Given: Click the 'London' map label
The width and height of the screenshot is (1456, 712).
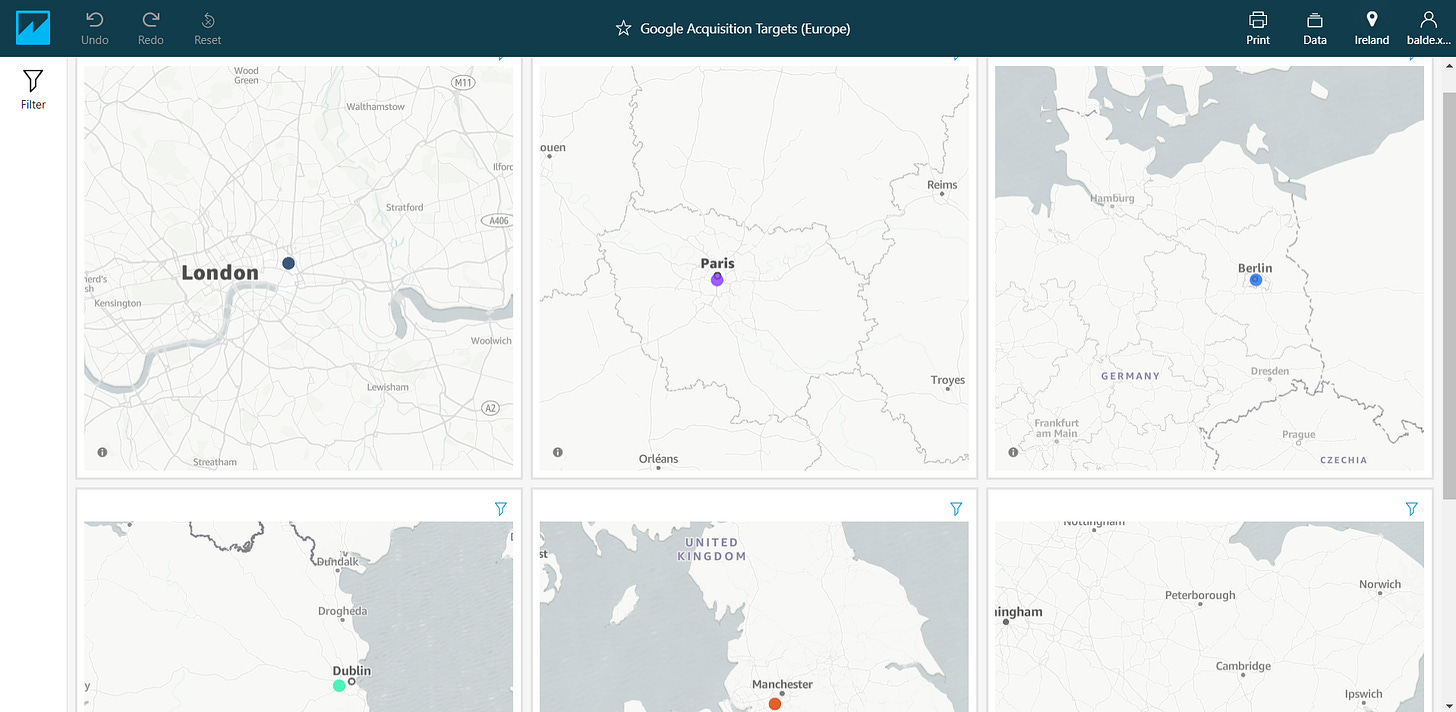Looking at the screenshot, I should point(220,272).
